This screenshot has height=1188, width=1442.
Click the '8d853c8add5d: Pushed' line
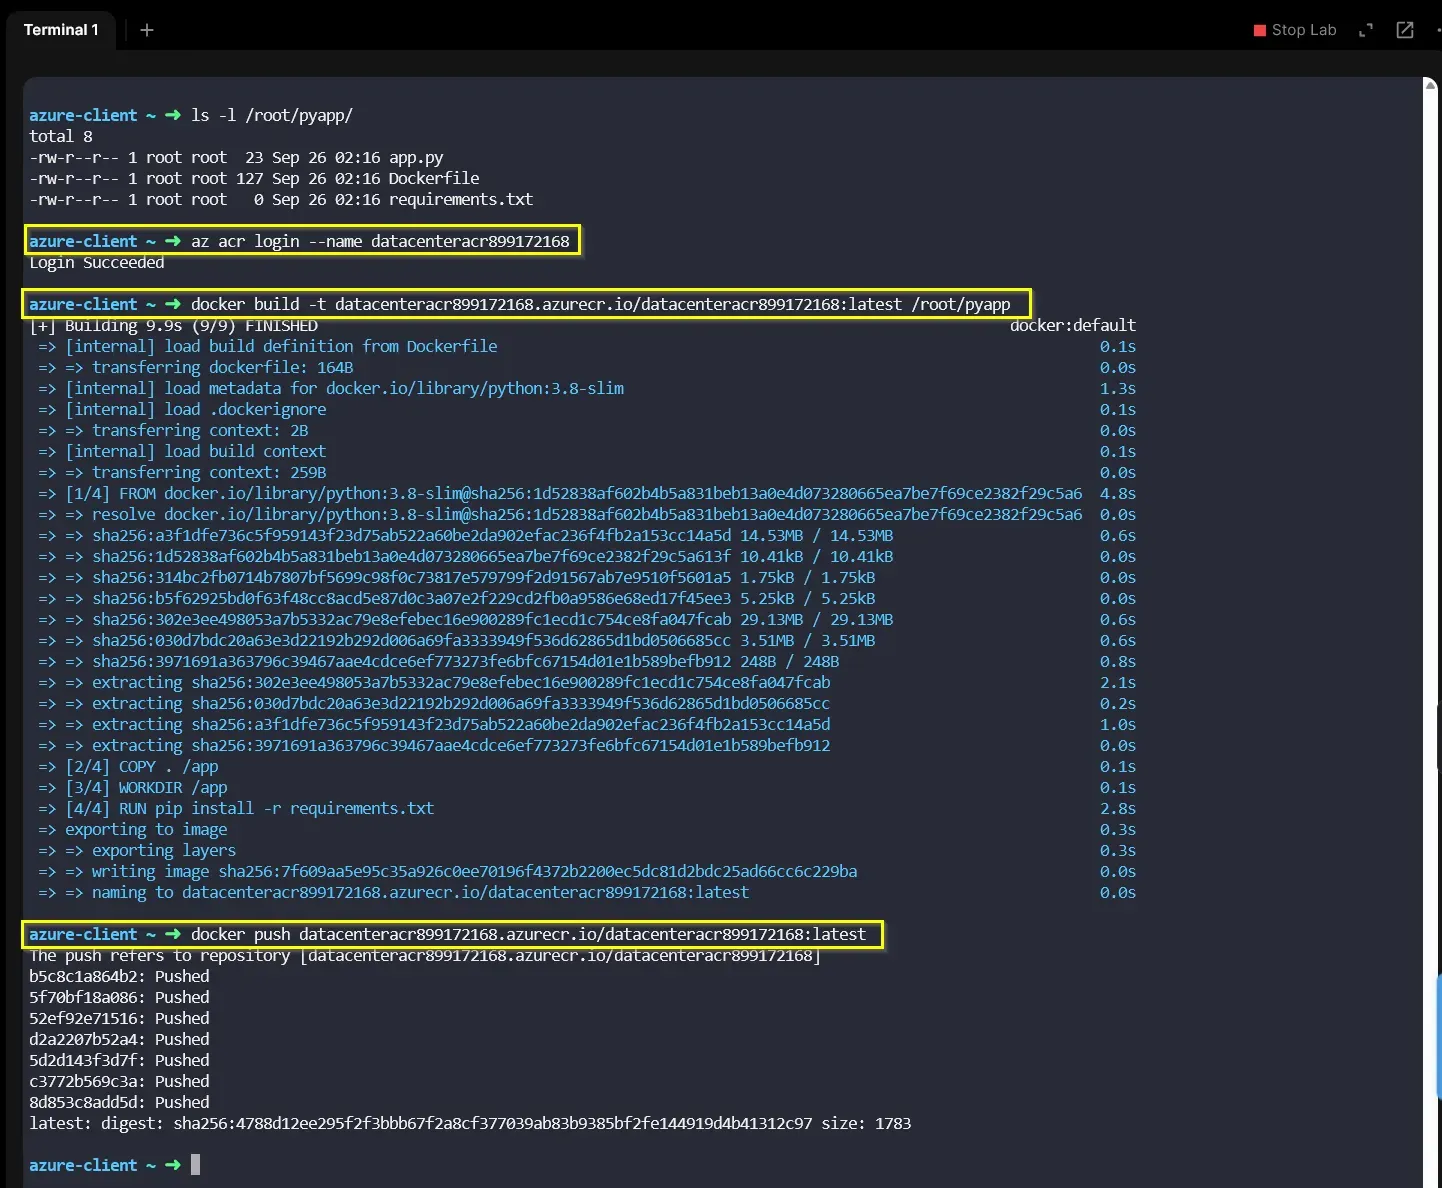[x=119, y=1102]
